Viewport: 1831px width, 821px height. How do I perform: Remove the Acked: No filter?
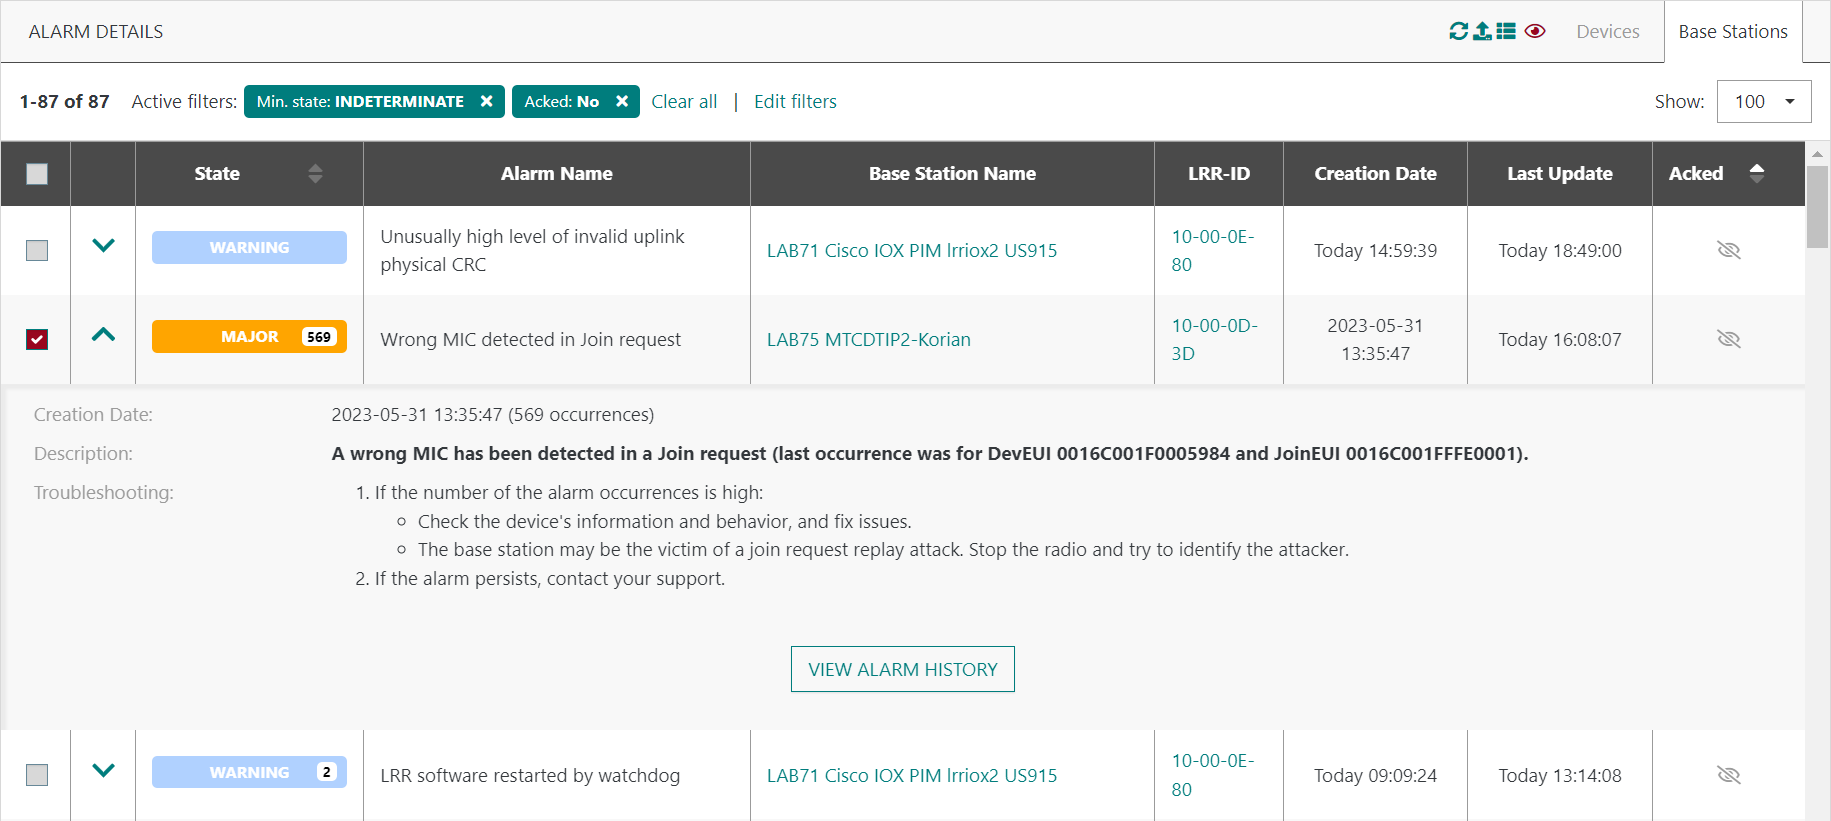point(622,101)
